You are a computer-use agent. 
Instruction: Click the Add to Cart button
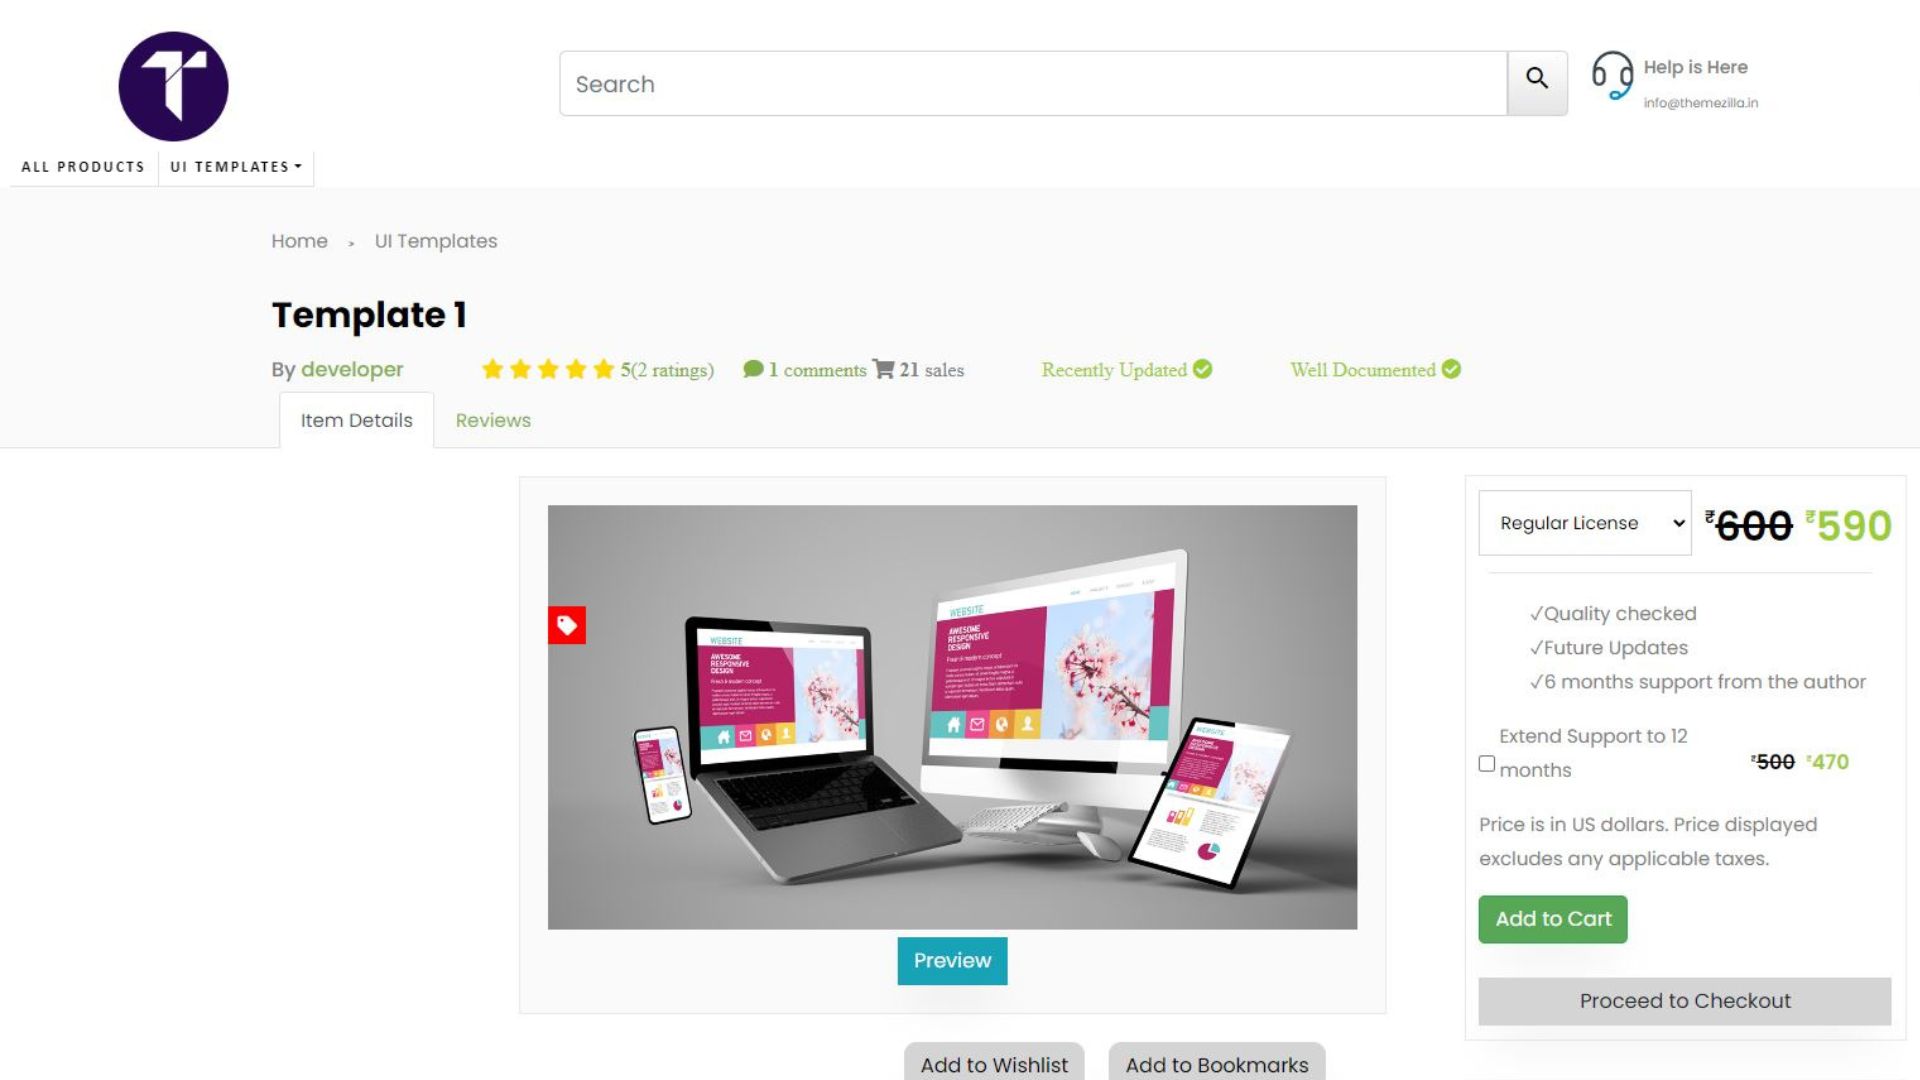[x=1552, y=918]
